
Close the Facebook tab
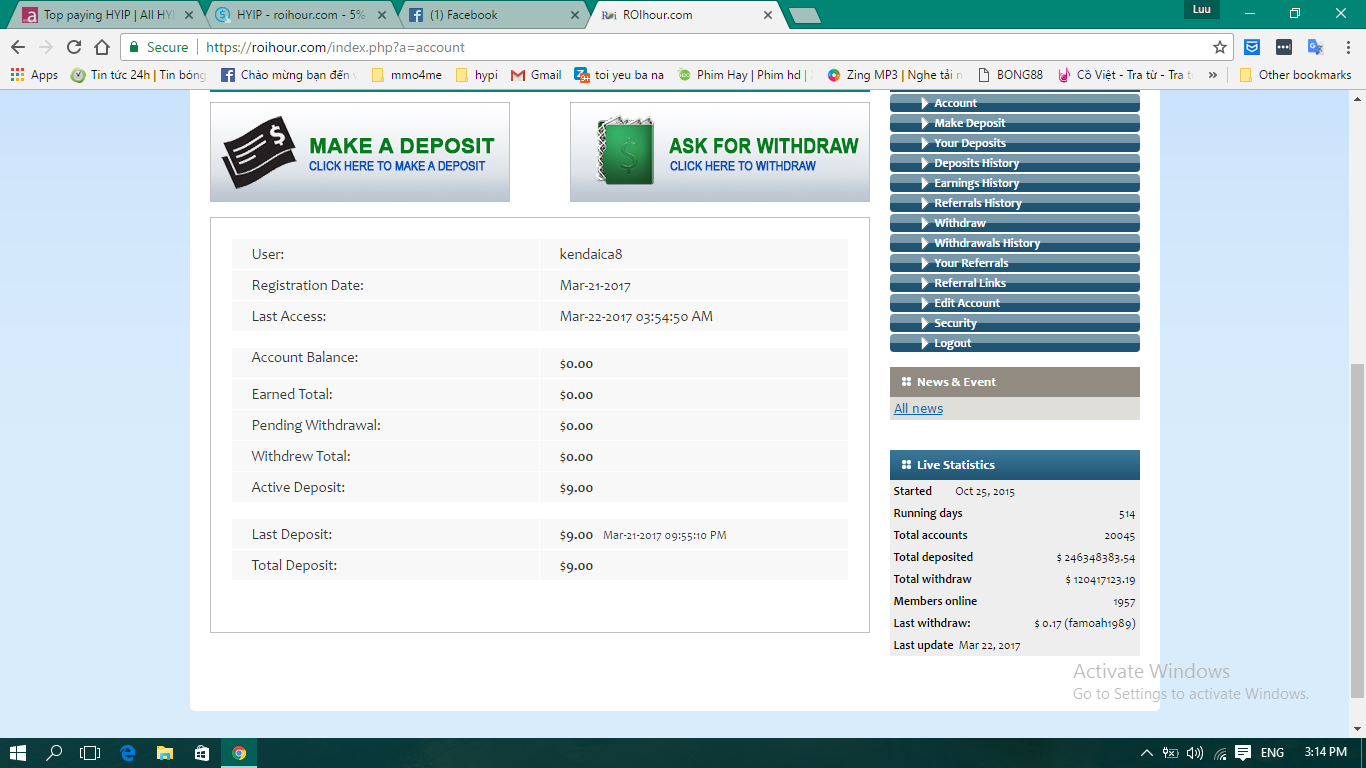574,15
